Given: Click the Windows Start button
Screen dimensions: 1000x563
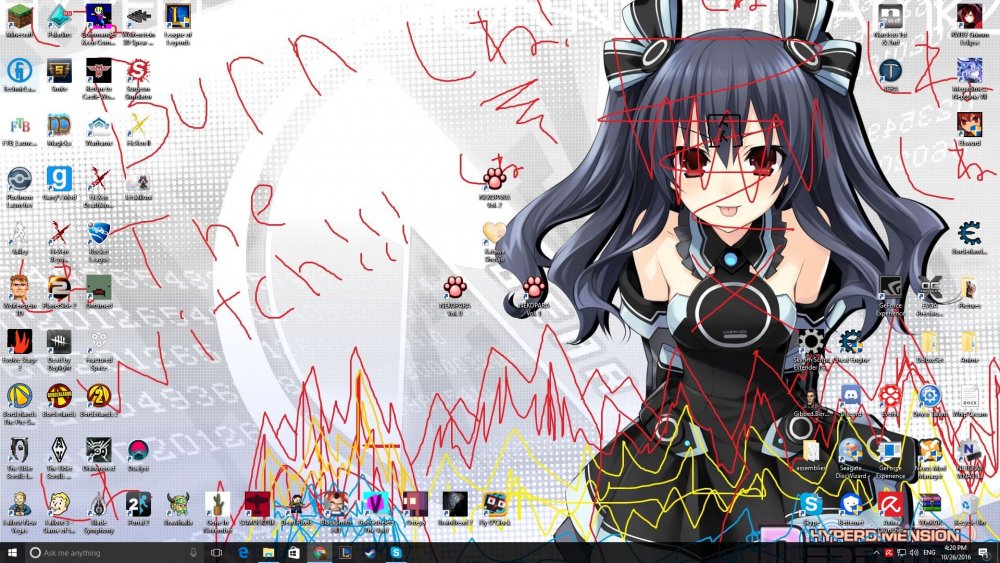Looking at the screenshot, I should pyautogui.click(x=11, y=552).
